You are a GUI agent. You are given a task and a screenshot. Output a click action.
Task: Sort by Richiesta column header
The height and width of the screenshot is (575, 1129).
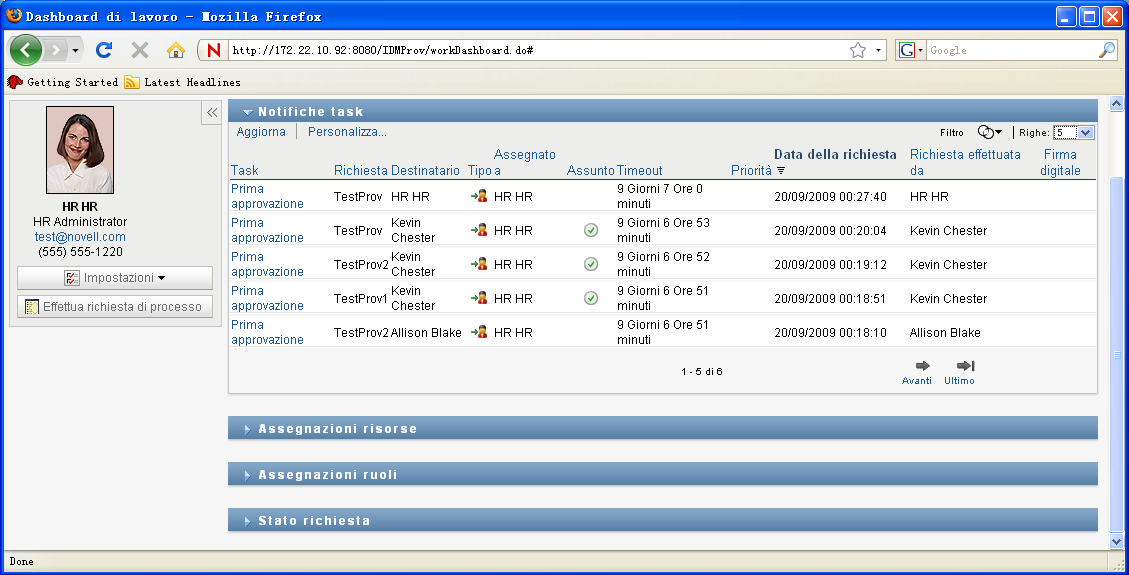tap(361, 171)
